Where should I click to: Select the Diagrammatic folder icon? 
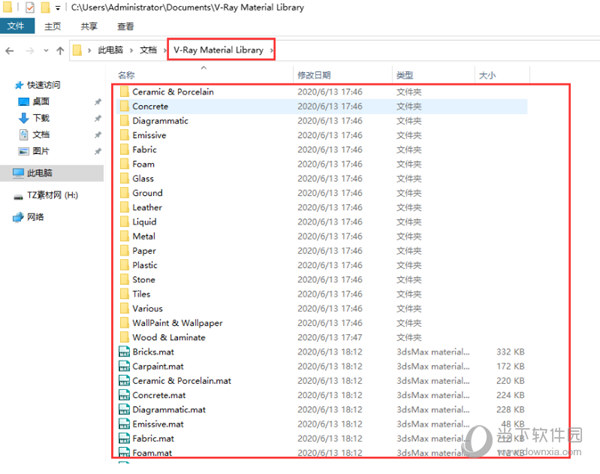tap(124, 121)
